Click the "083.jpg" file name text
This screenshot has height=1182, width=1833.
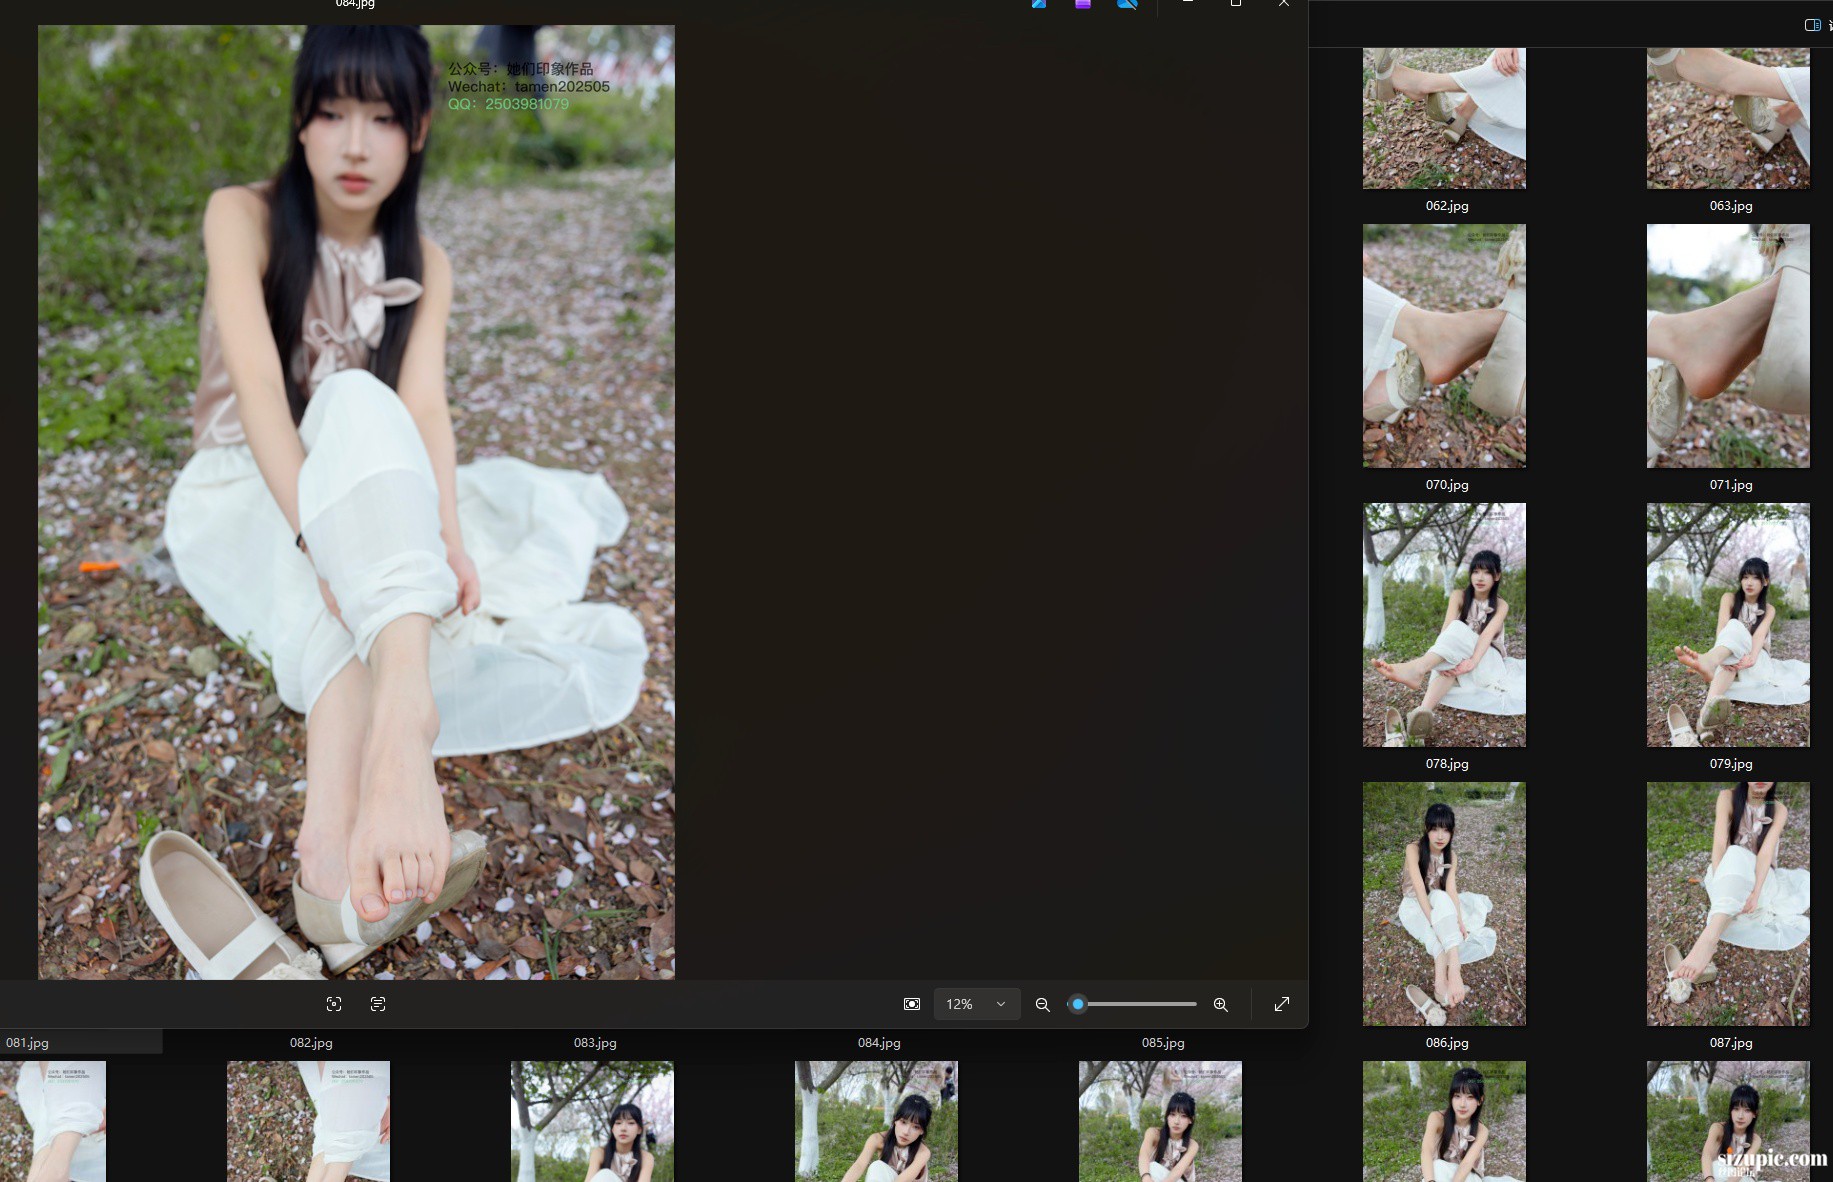coord(595,1043)
